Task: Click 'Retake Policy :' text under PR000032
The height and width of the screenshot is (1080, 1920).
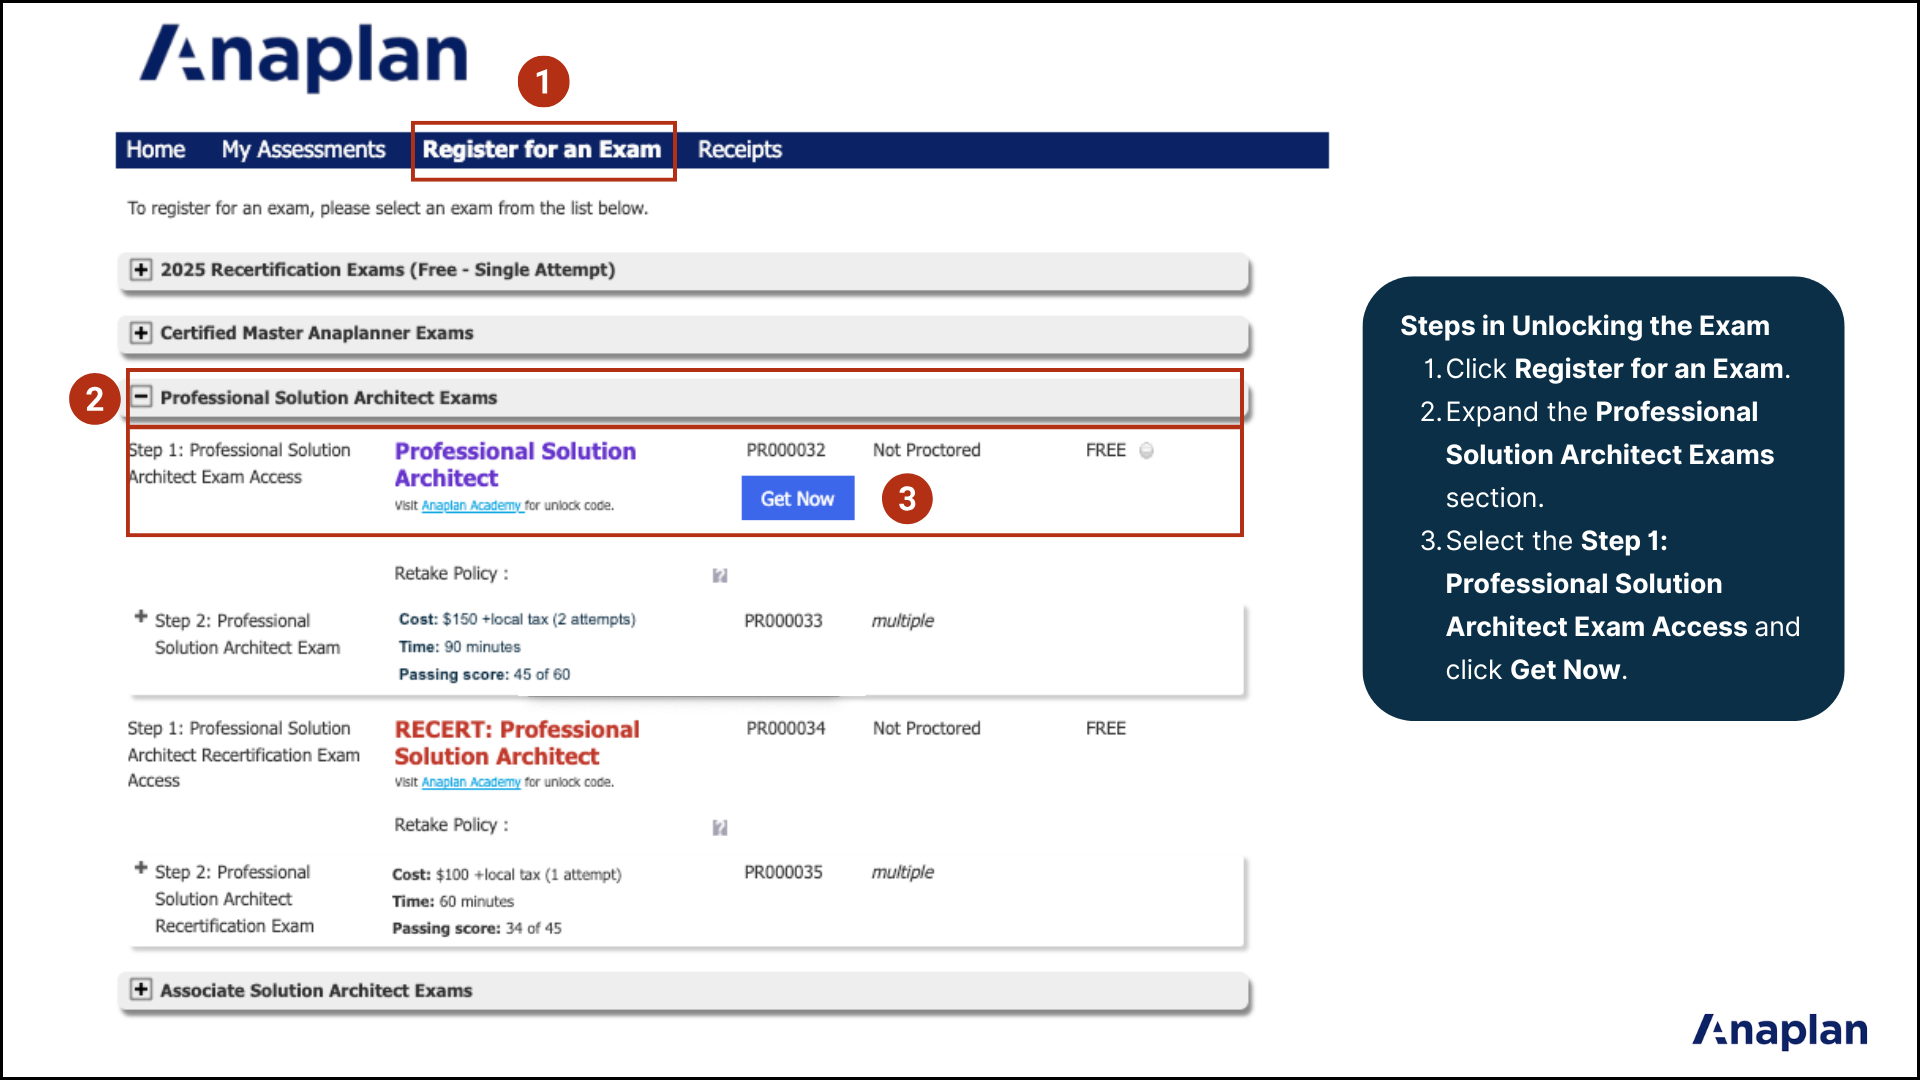Action: [451, 574]
